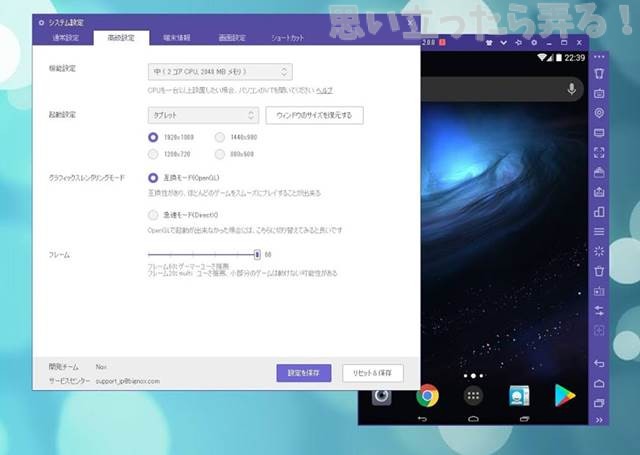Open the keyboard control icon in Nox sidebar
The width and height of the screenshot is (640, 455).
[599, 93]
